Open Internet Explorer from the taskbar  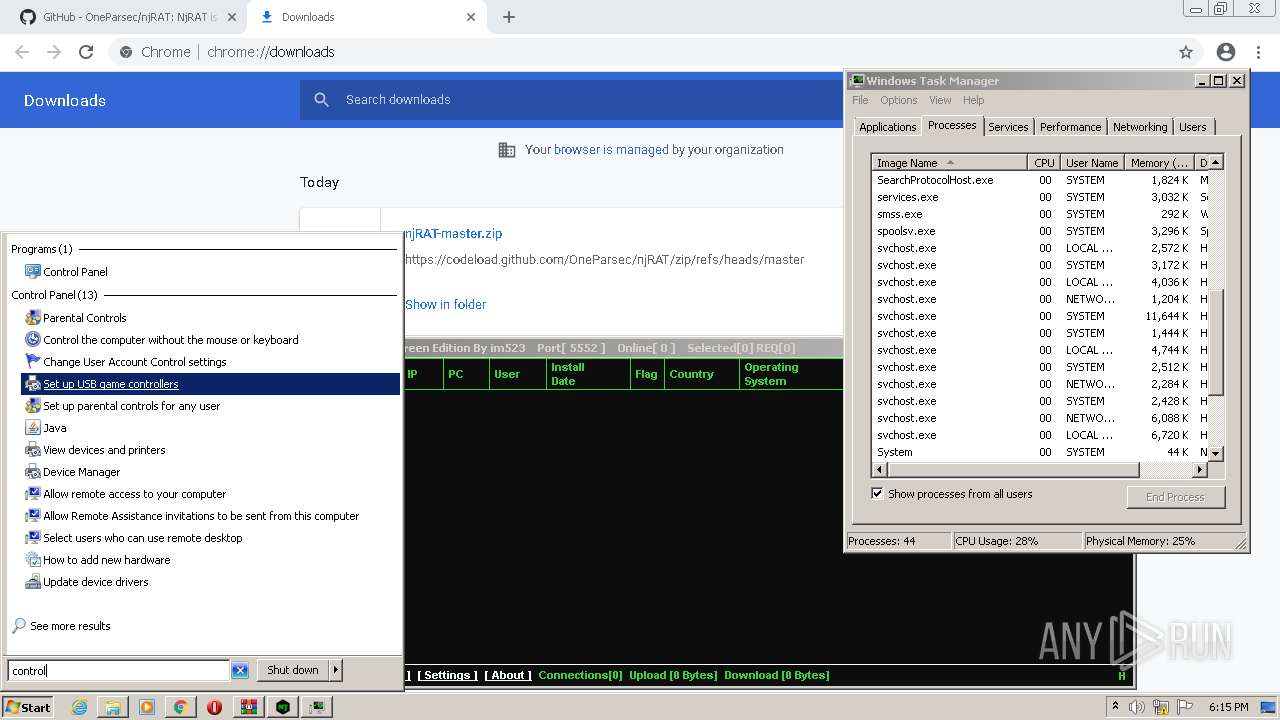(79, 707)
